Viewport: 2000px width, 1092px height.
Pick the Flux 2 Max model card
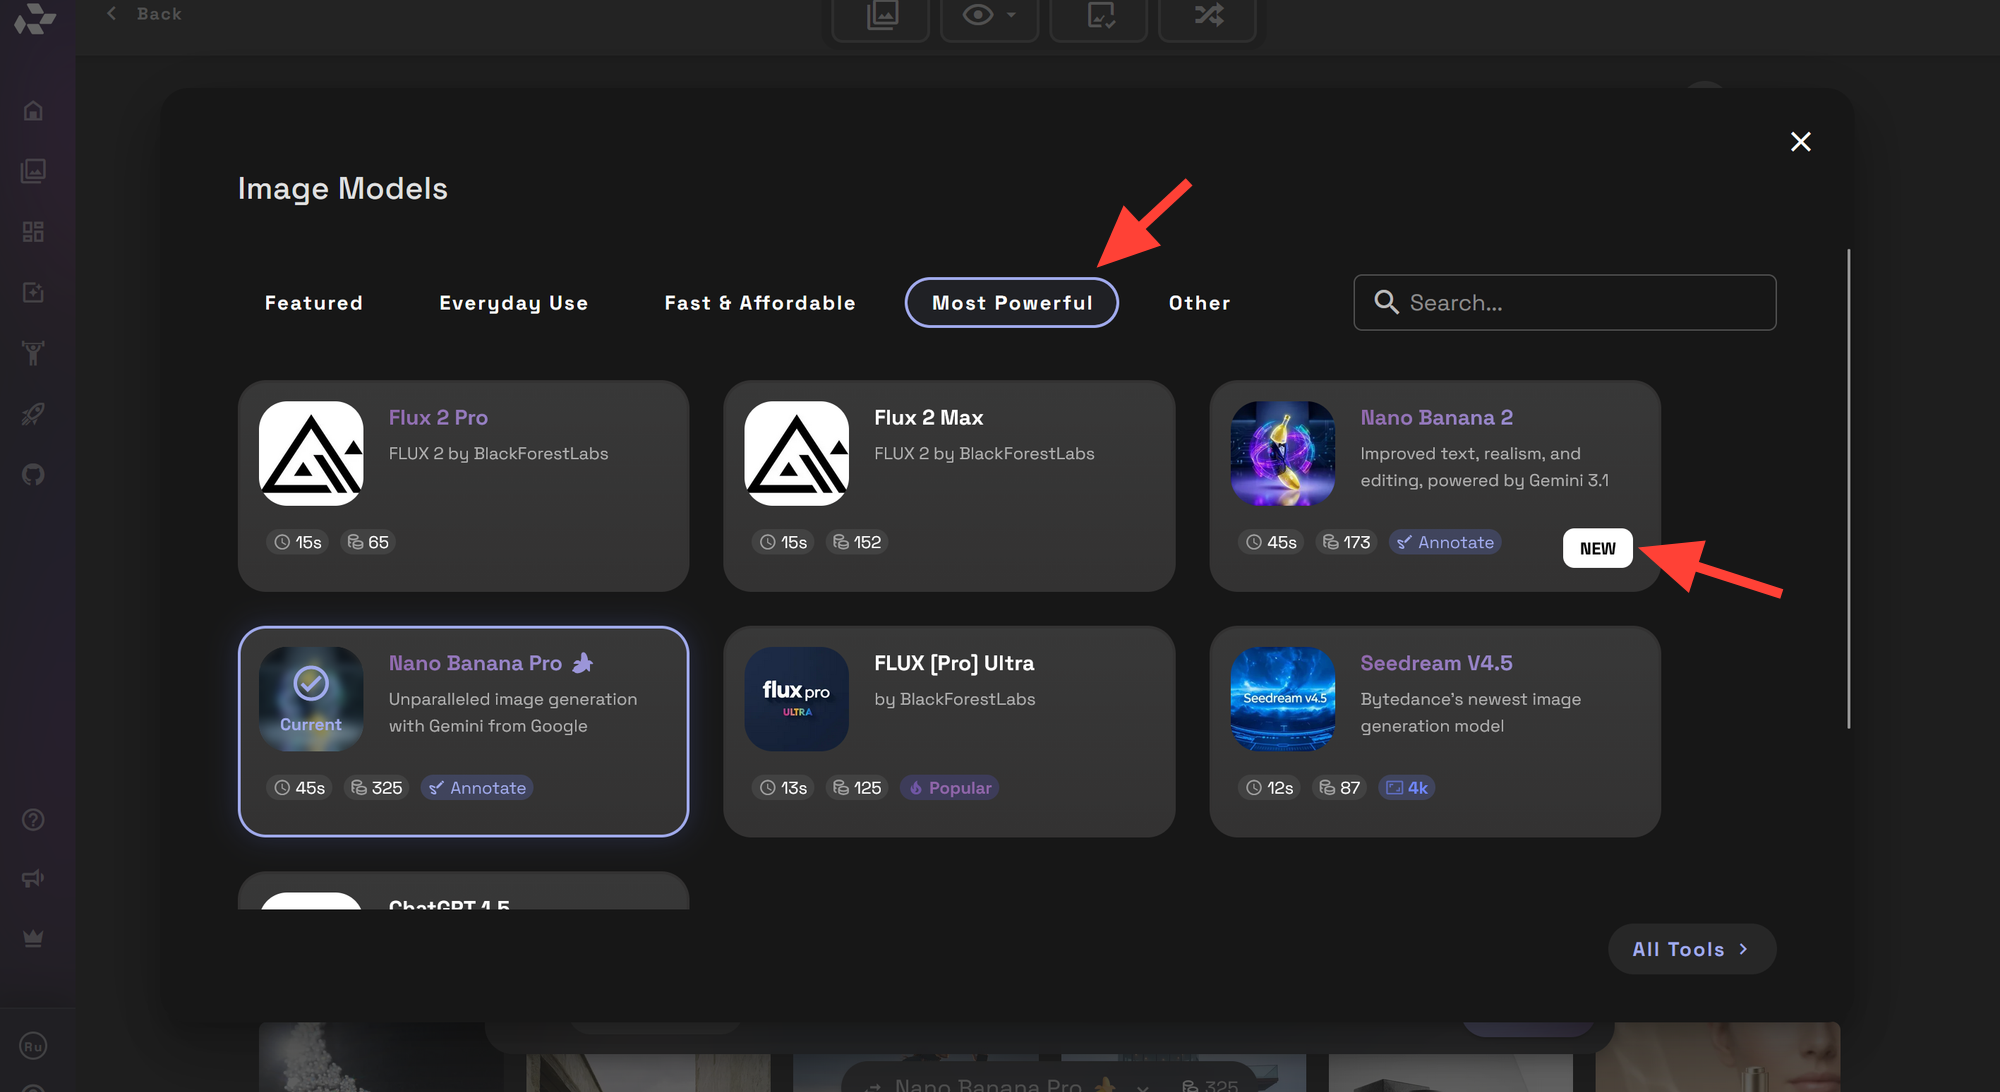(948, 485)
